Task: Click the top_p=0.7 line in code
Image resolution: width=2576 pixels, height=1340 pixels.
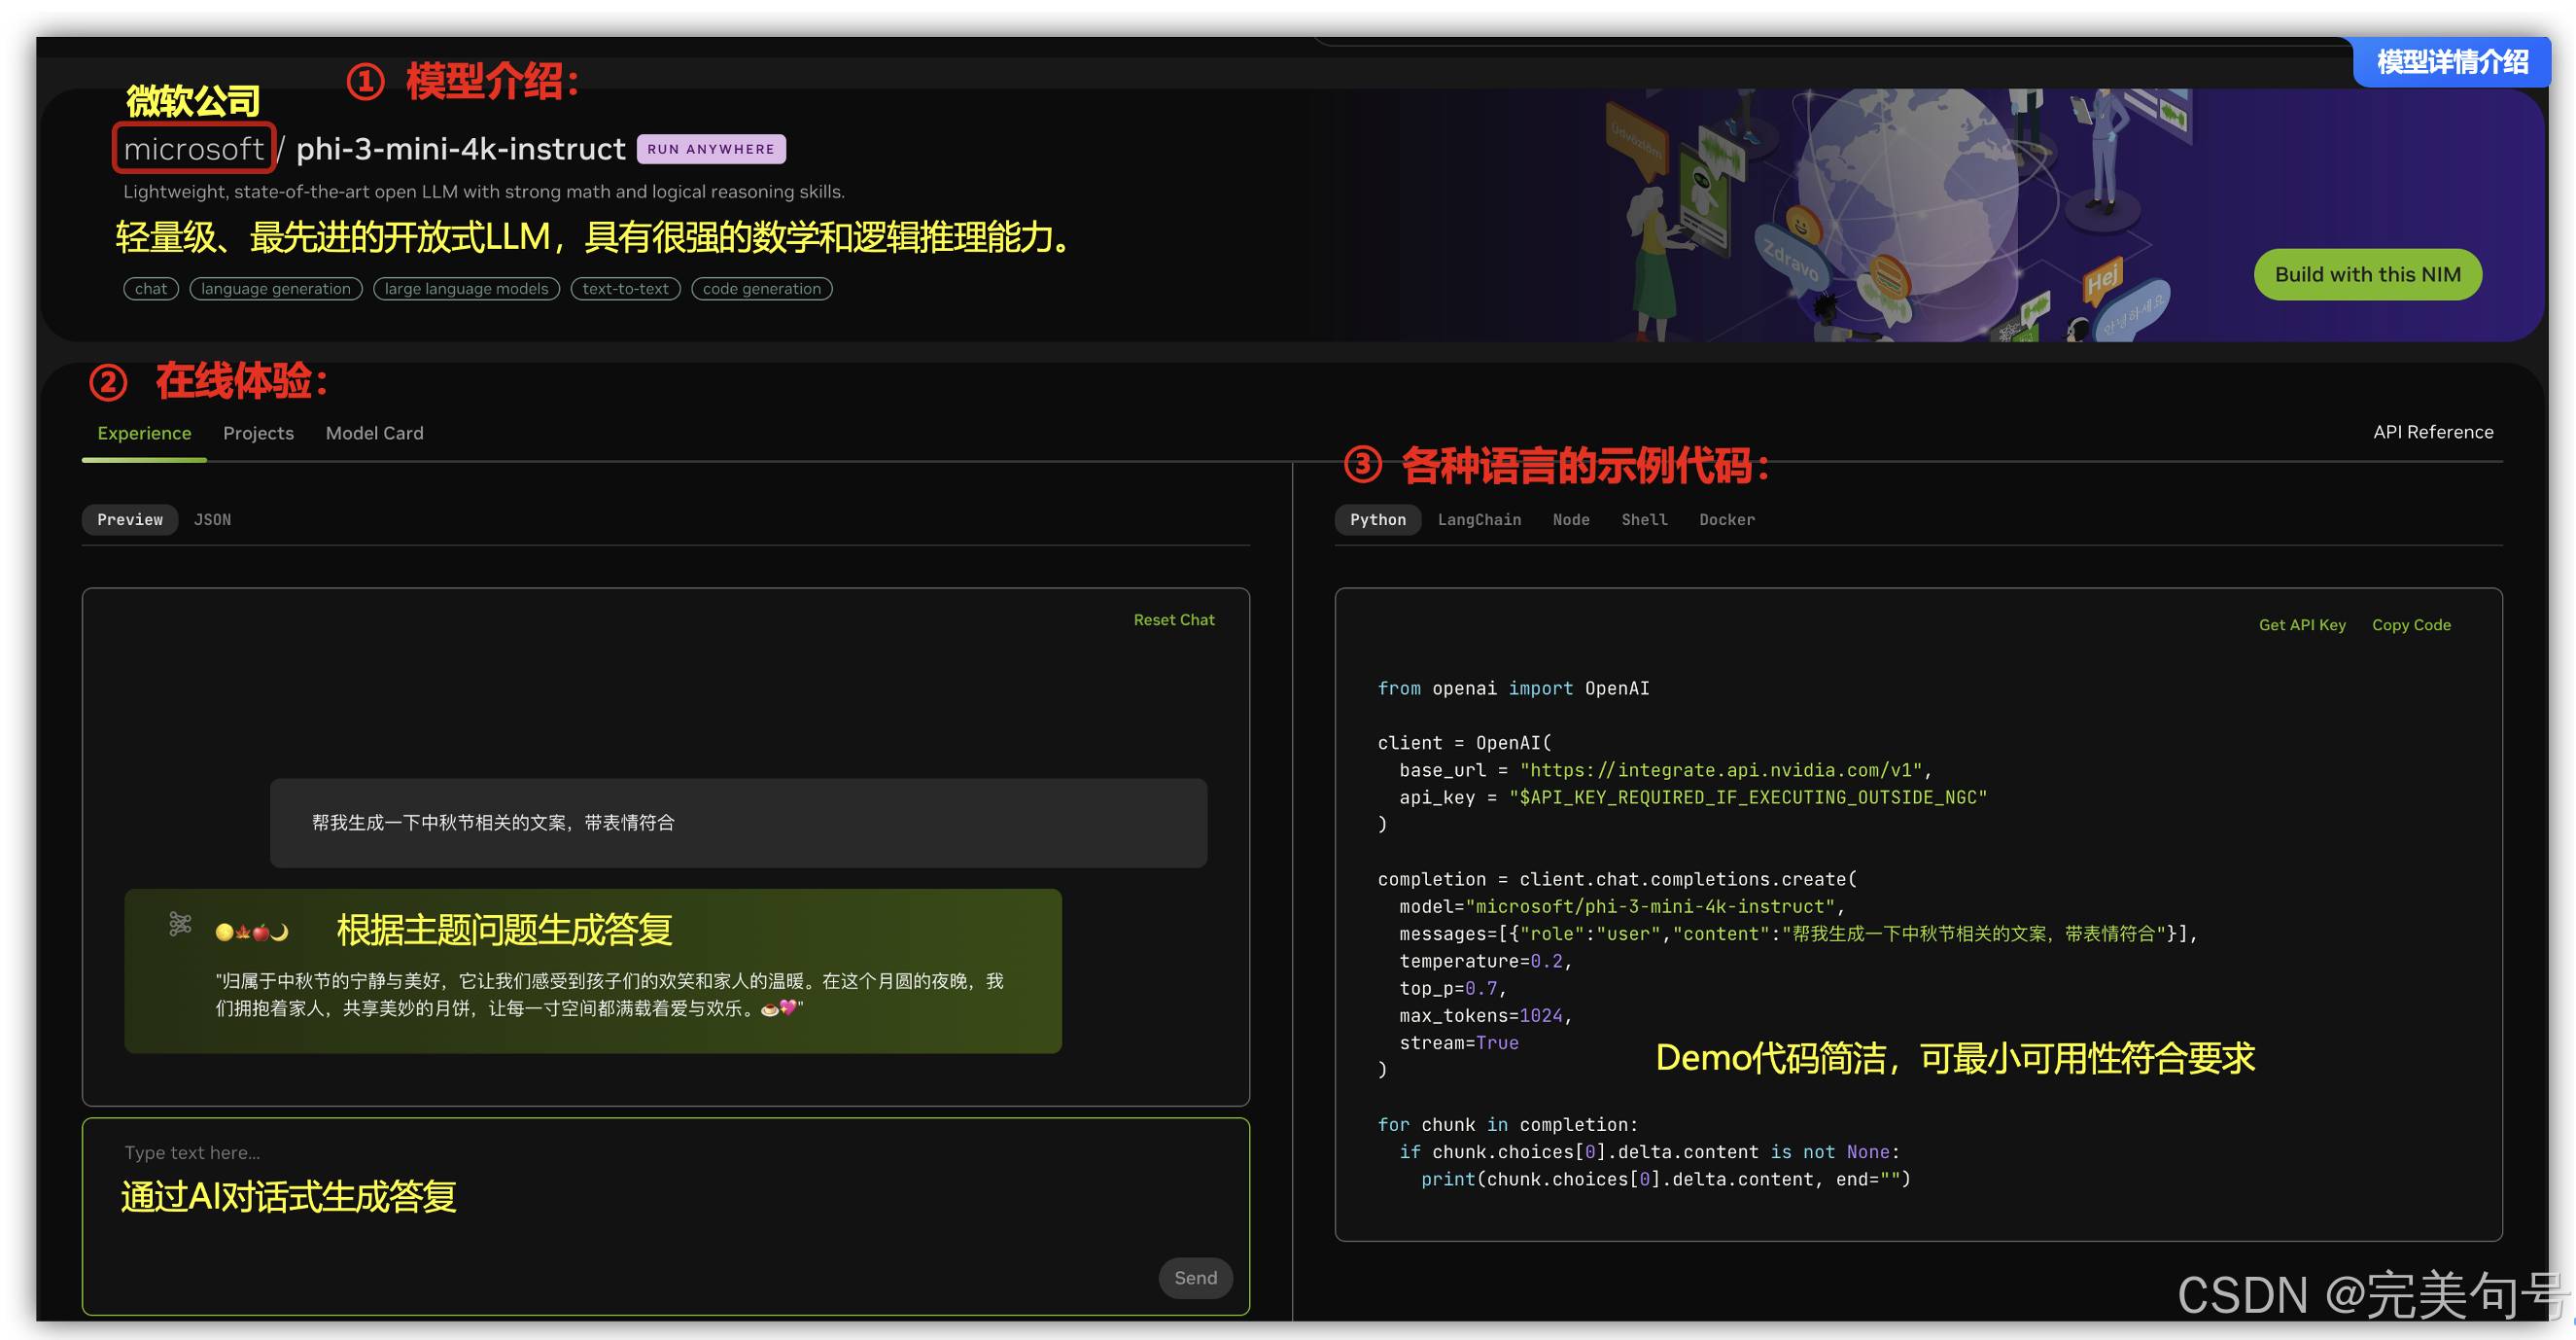Action: (x=1453, y=988)
